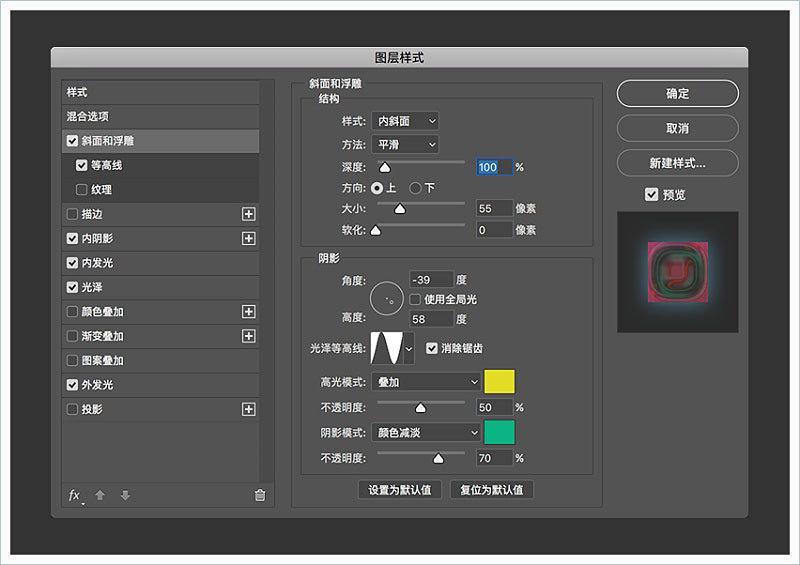
Task: Select the 外发光 effect row
Action: pos(160,385)
